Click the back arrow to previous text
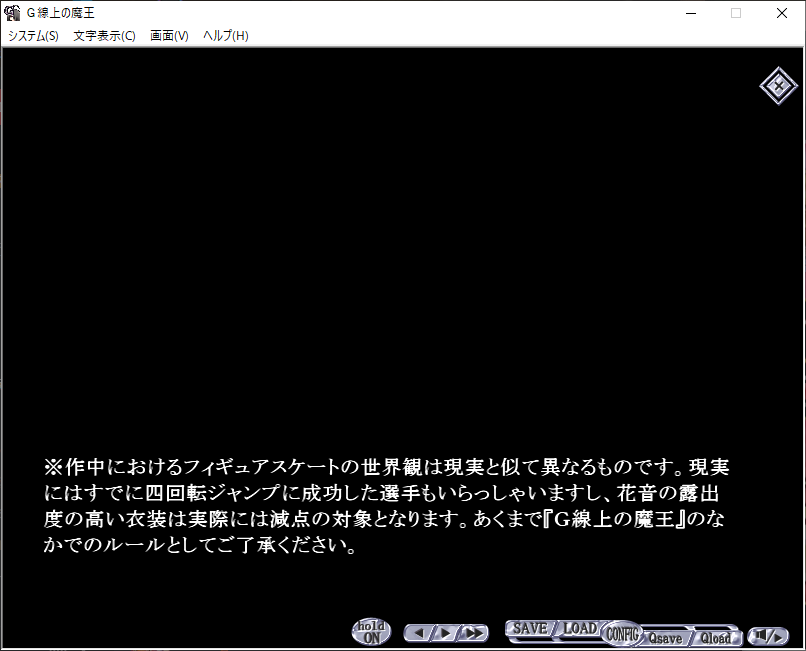The width and height of the screenshot is (806, 651). pyautogui.click(x=419, y=633)
